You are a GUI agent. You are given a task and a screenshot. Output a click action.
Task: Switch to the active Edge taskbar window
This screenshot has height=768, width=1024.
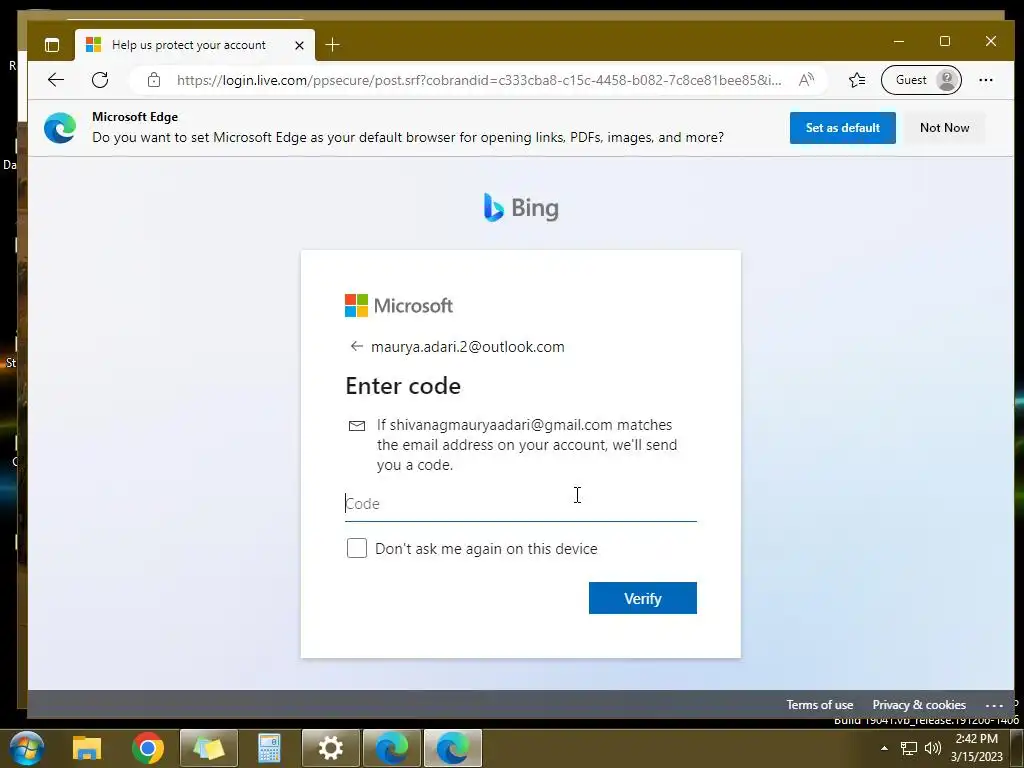coord(453,748)
